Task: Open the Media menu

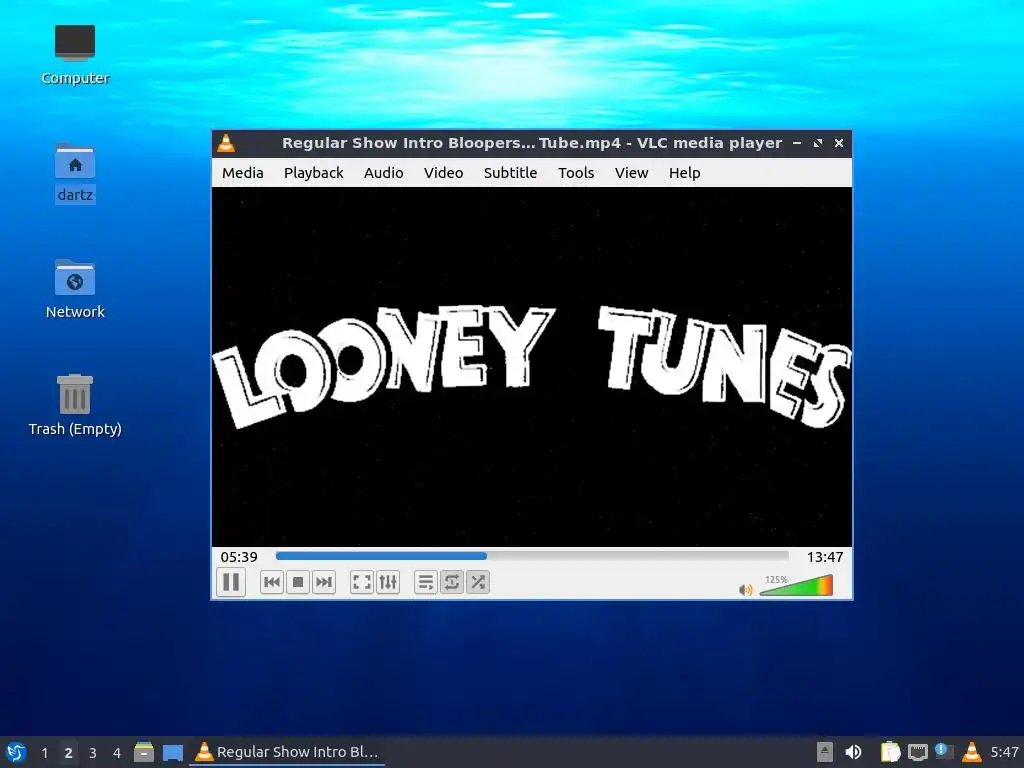Action: pos(242,173)
